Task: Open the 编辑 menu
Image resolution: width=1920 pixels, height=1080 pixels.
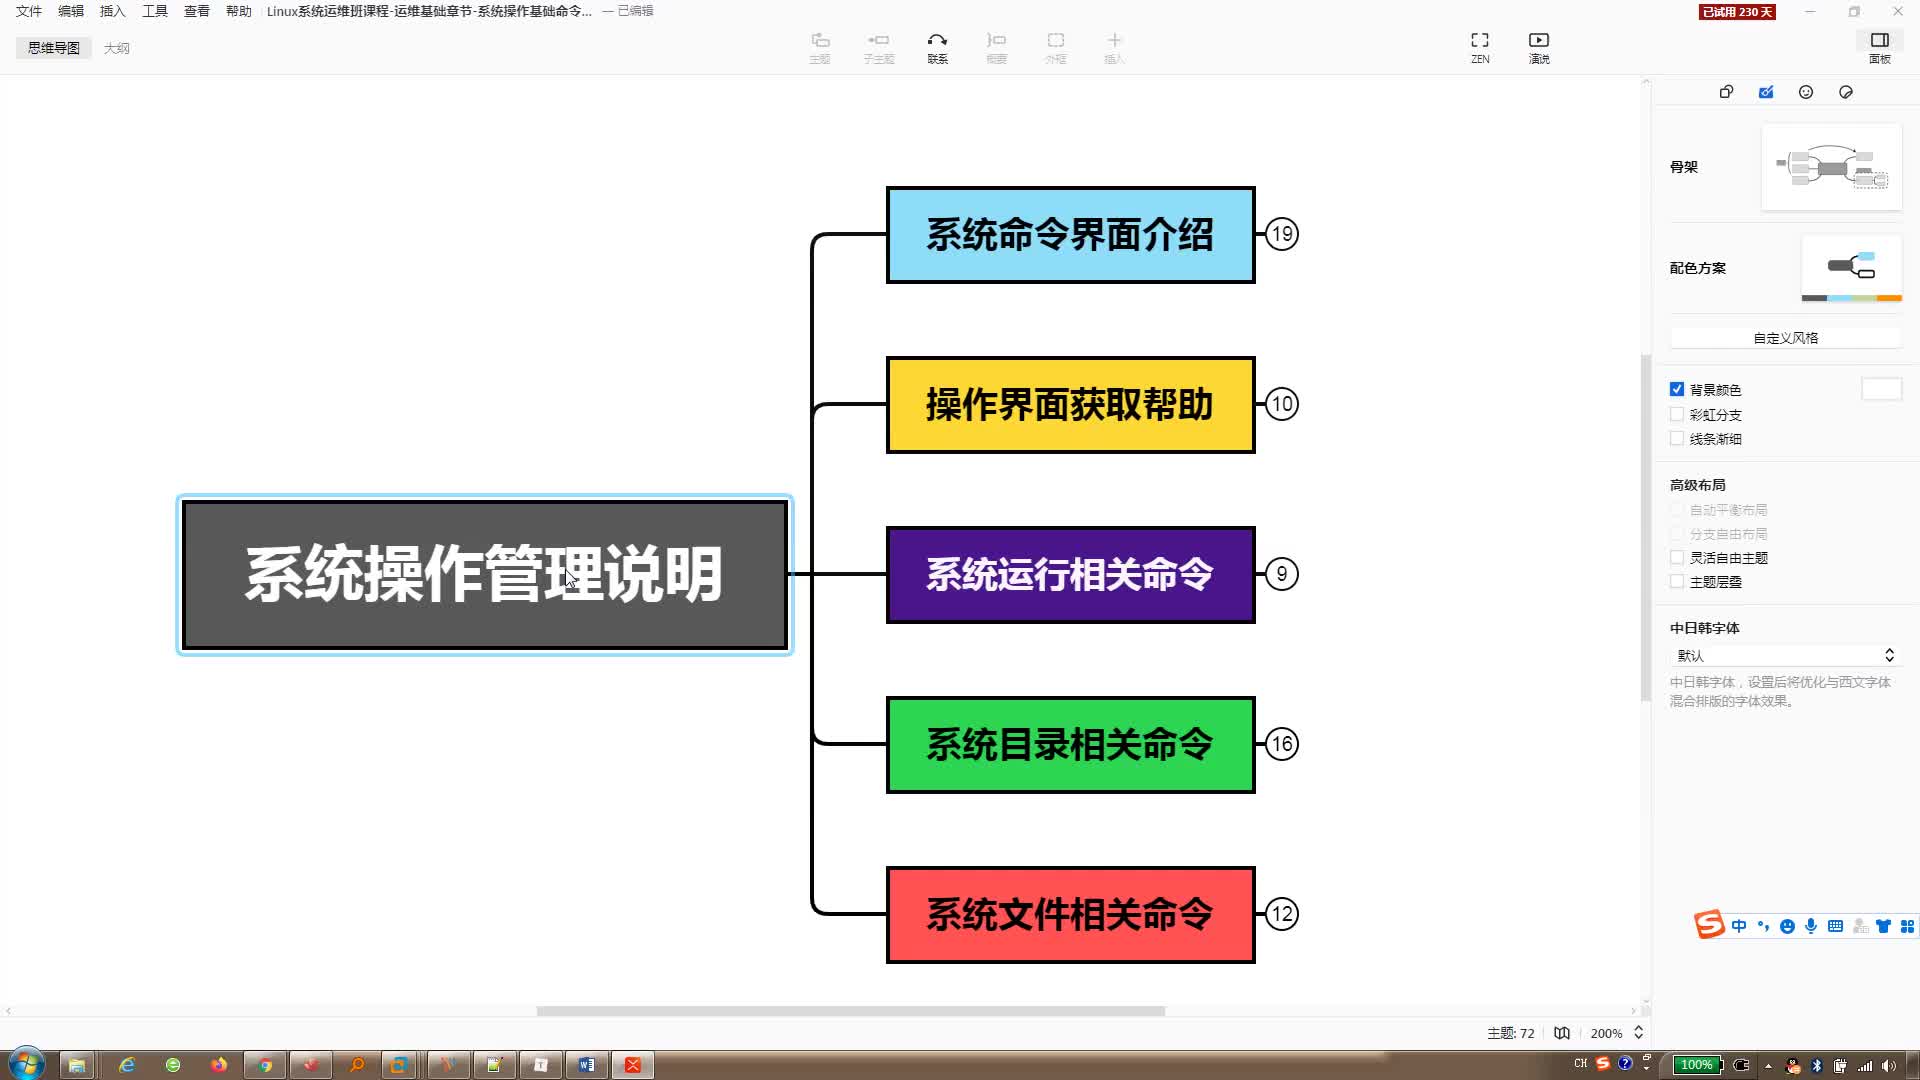Action: (71, 11)
